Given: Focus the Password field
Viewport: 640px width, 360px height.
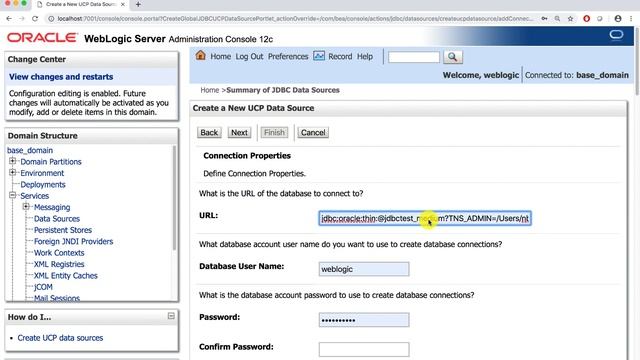Looking at the screenshot, I should coord(364,320).
